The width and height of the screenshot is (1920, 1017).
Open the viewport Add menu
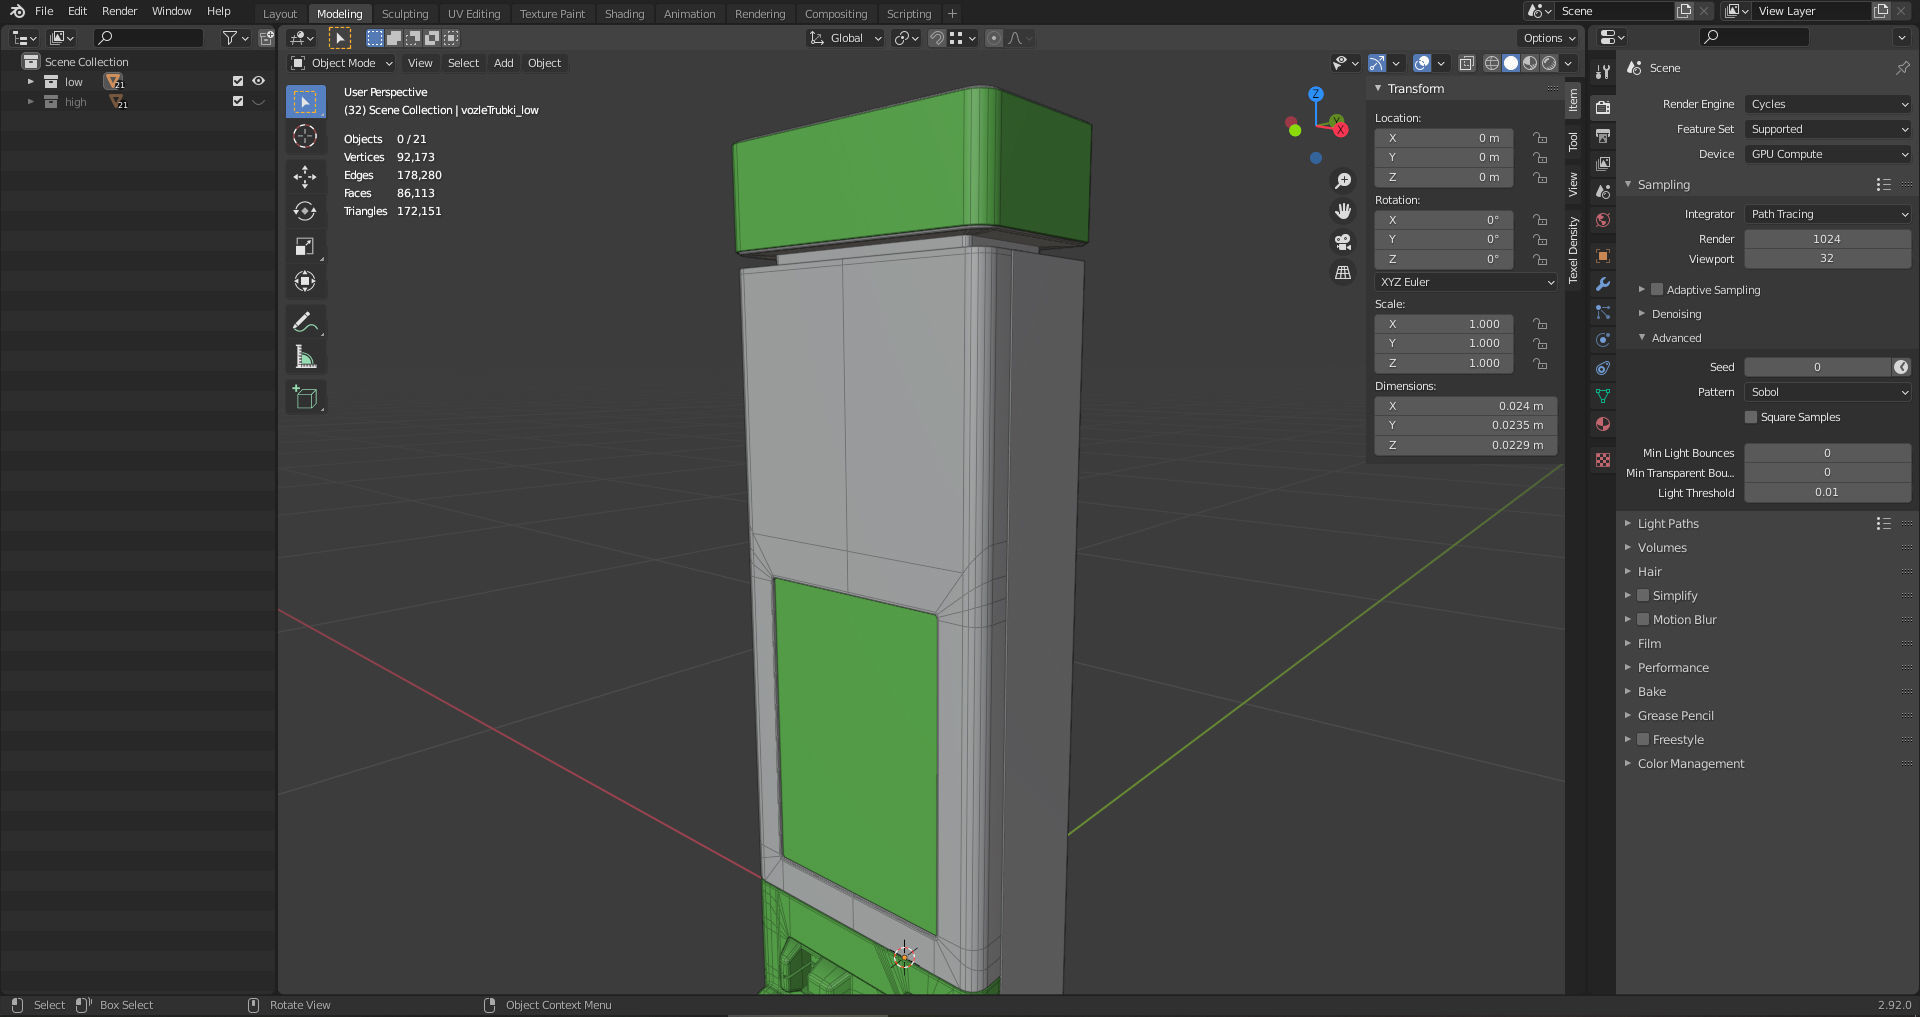point(504,63)
